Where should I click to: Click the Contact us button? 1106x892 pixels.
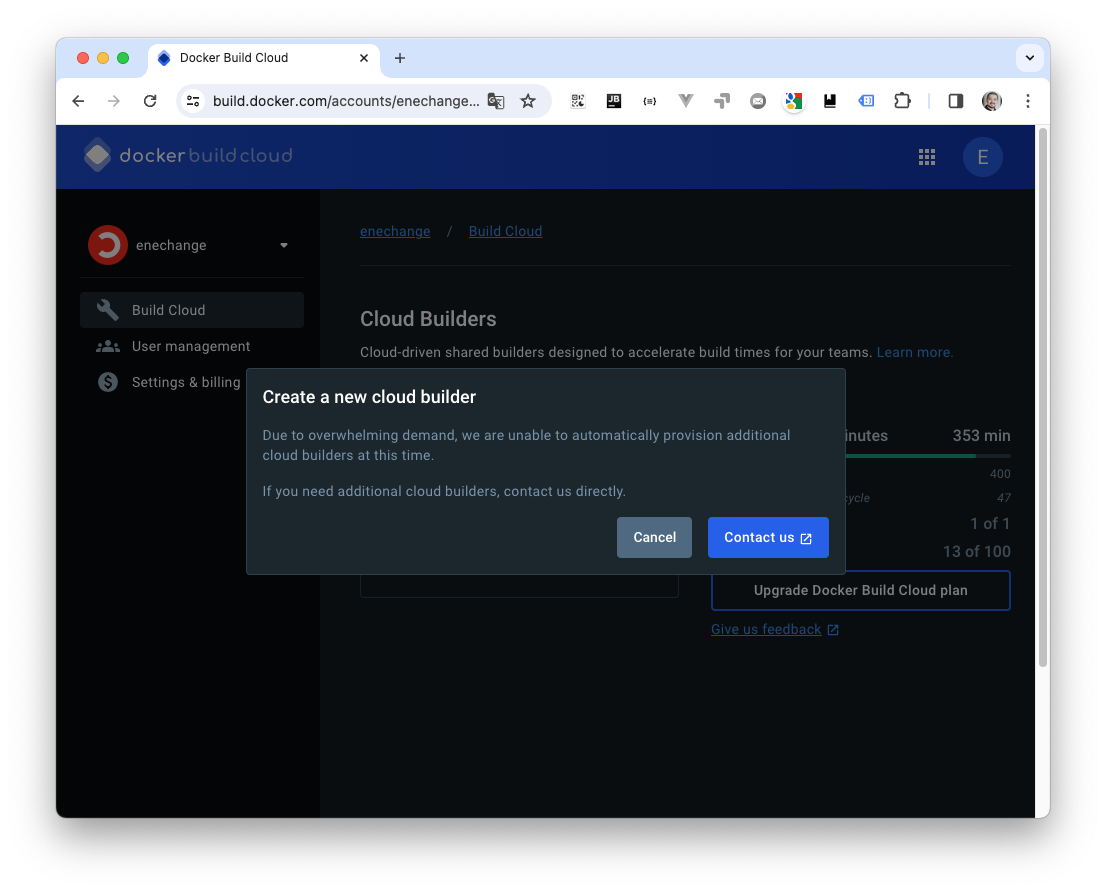768,537
